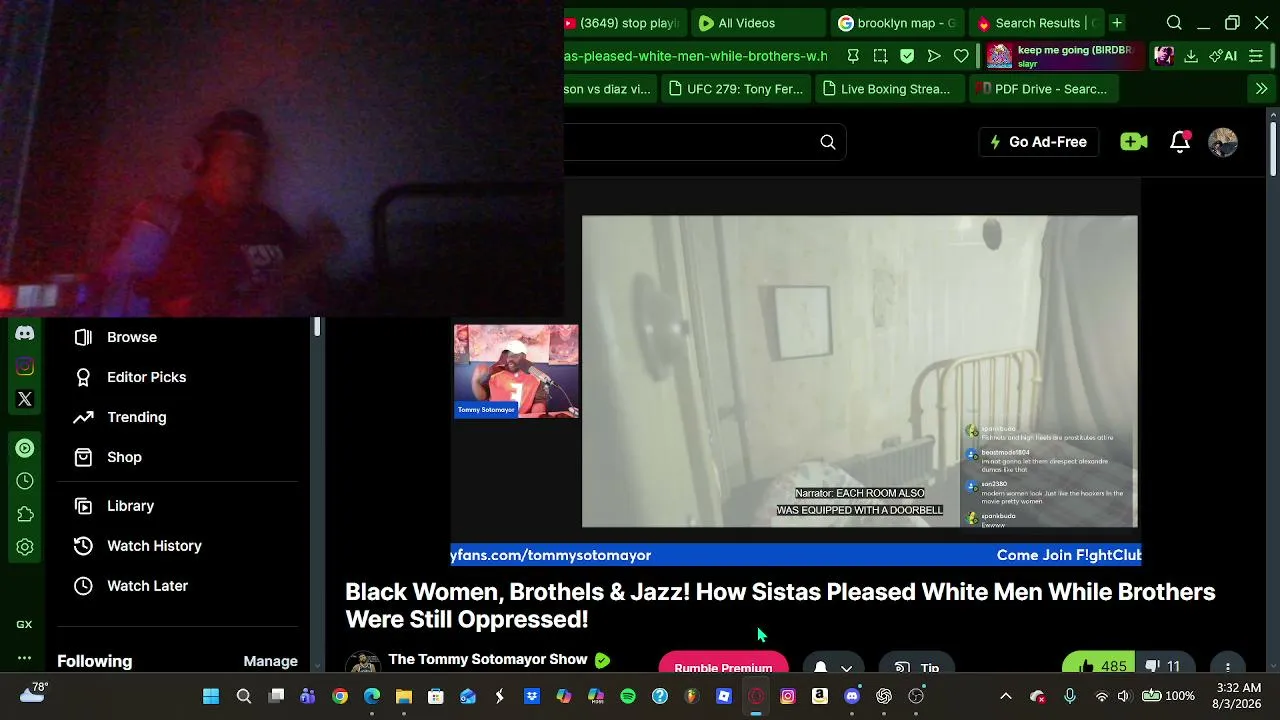
Task: Open Watch History in Rumble sidebar
Action: [x=154, y=546]
